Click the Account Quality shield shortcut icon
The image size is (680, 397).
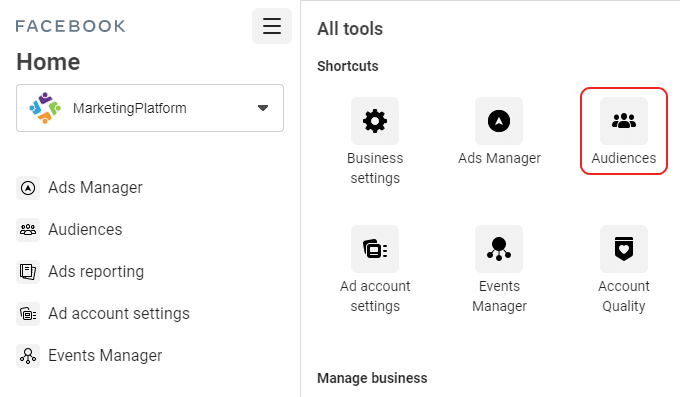coord(624,249)
